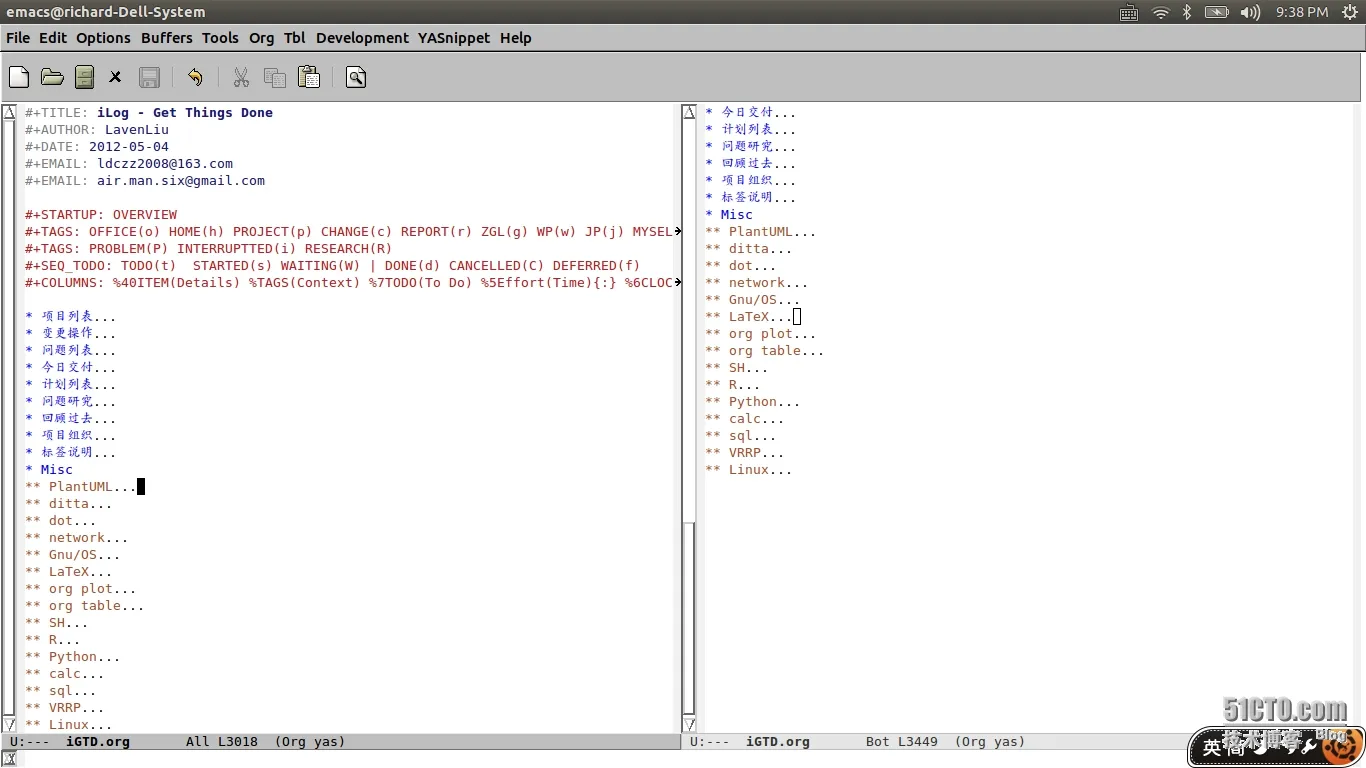Click the 9:38 PM clock in the top panel

point(1302,12)
